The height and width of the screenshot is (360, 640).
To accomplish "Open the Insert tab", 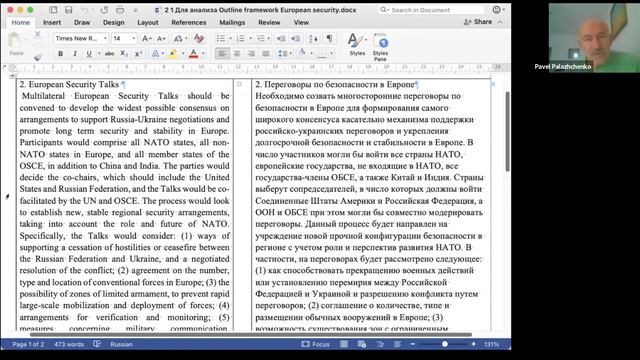I will pyautogui.click(x=52, y=22).
